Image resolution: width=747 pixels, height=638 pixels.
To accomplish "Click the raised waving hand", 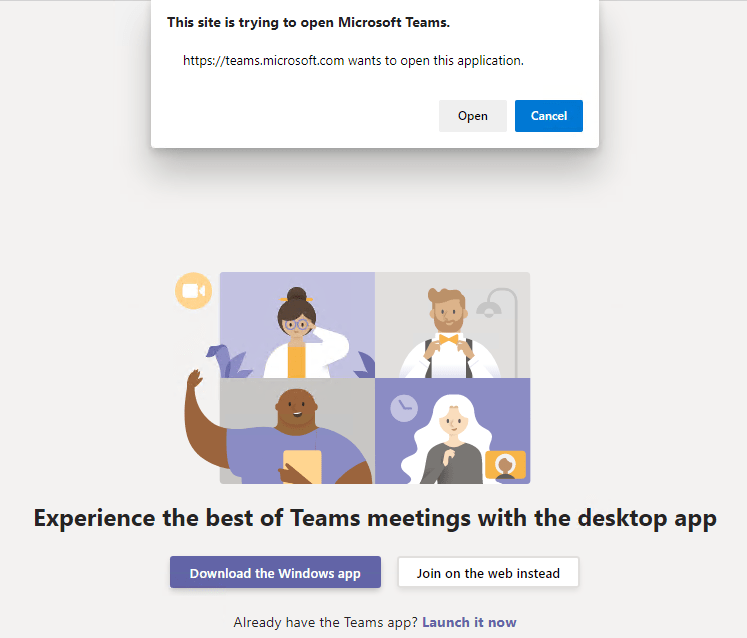I will [195, 383].
